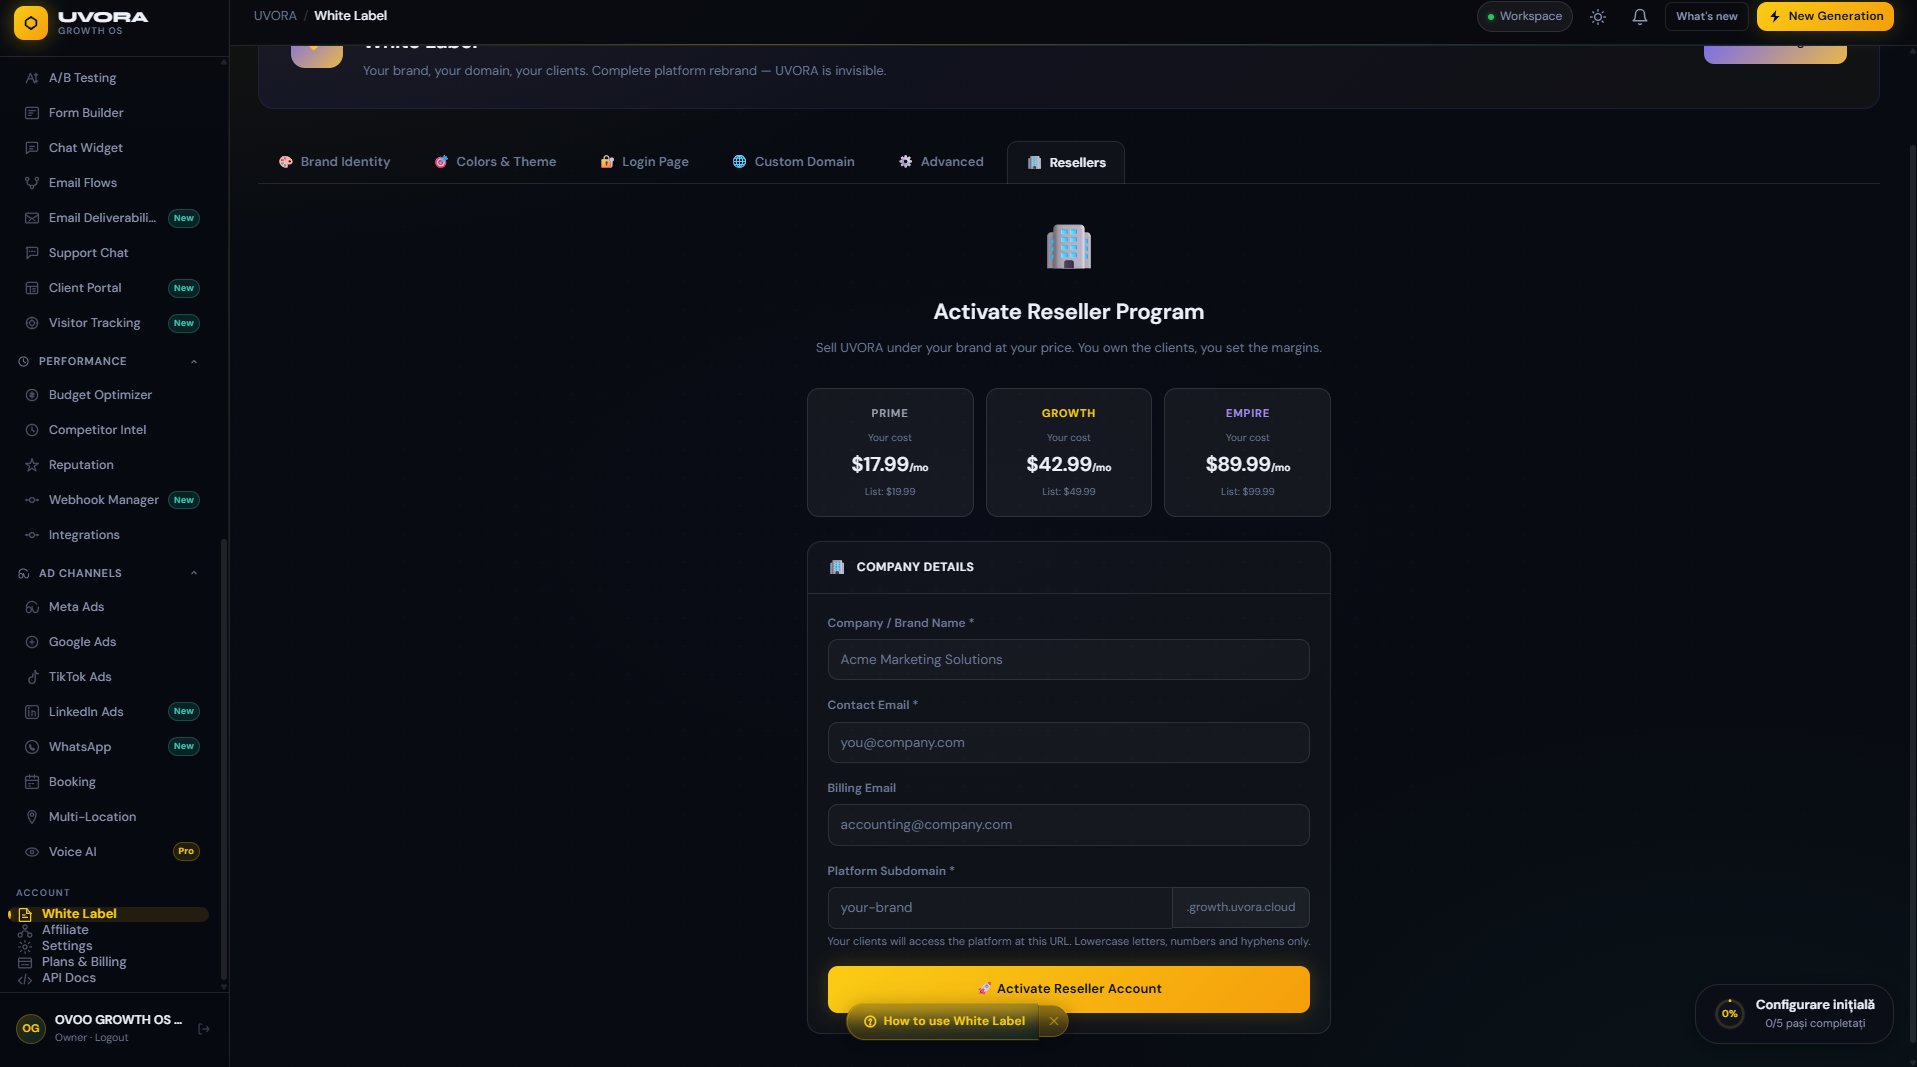This screenshot has height=1067, width=1917.
Task: Click the Workspace status pill
Action: point(1524,17)
